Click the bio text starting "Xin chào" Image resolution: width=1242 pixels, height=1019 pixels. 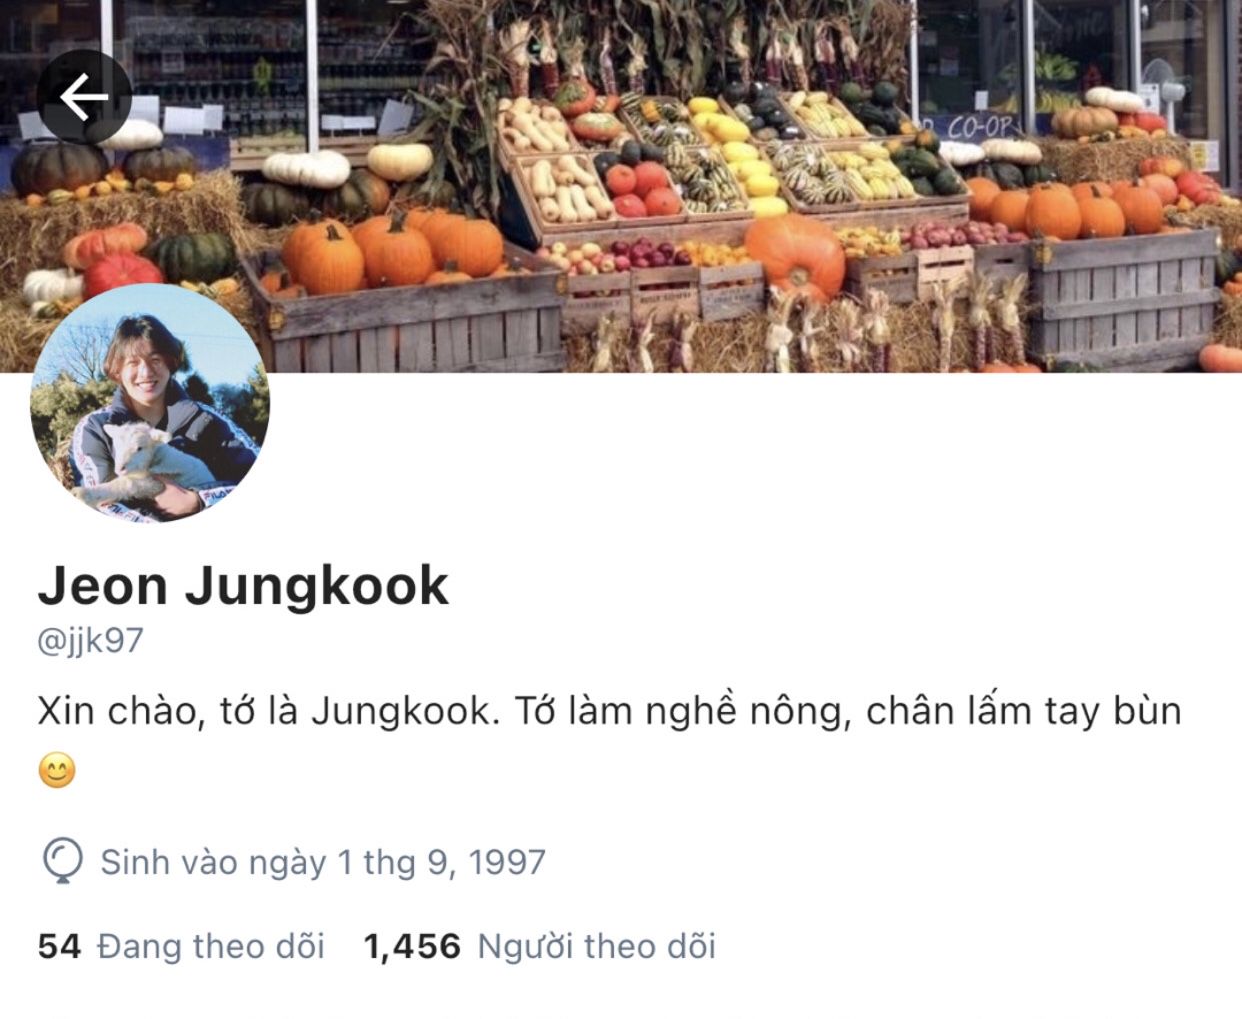click(609, 711)
